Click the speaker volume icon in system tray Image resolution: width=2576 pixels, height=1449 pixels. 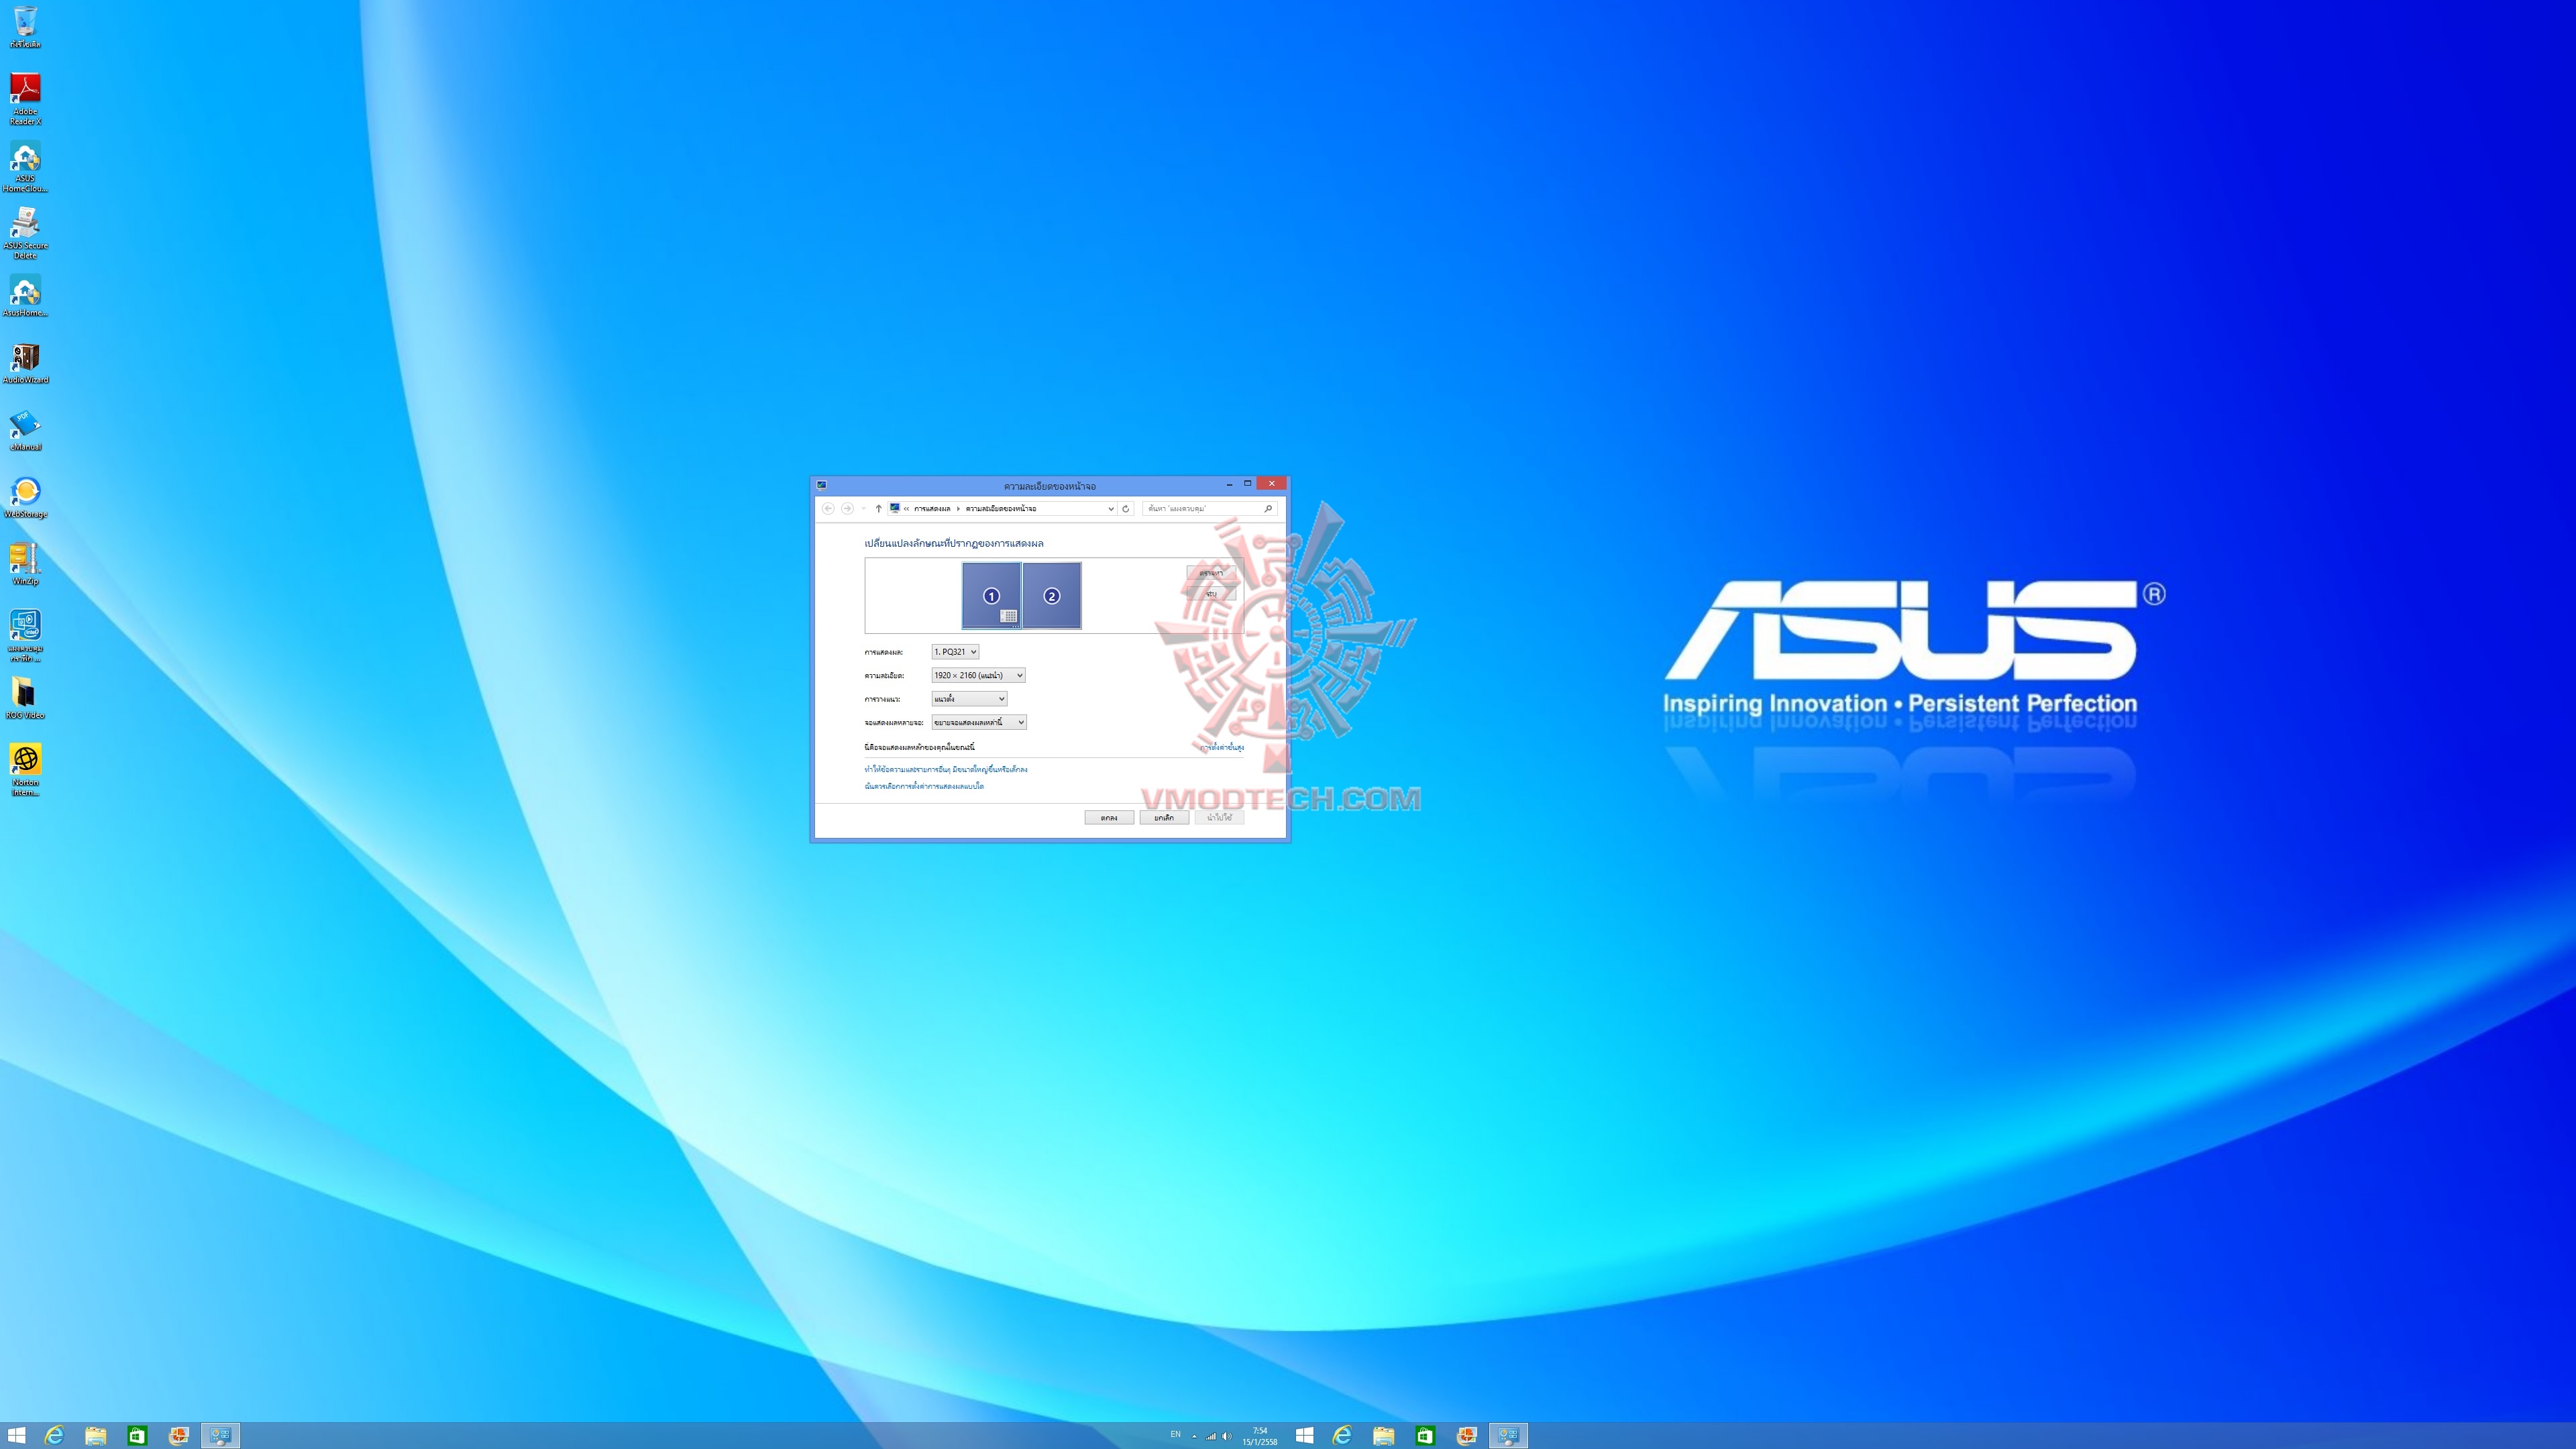pos(1227,1436)
